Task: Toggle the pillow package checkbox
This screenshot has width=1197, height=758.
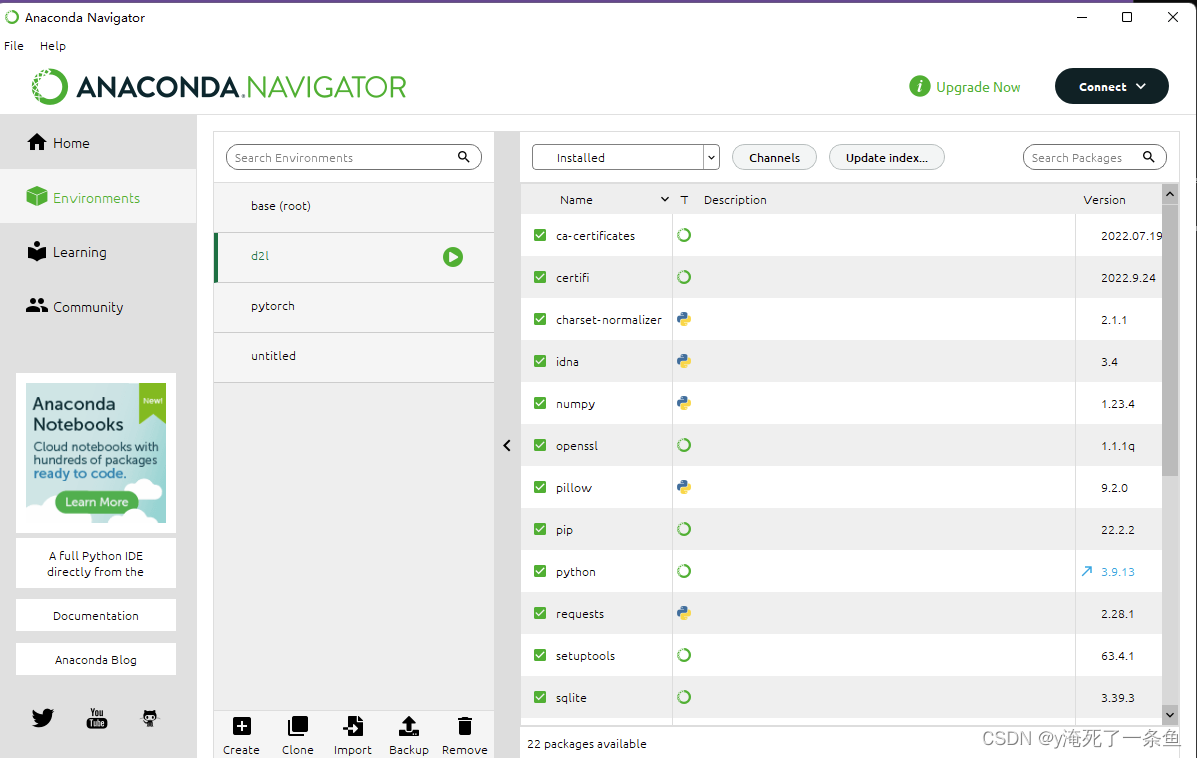Action: pos(540,487)
